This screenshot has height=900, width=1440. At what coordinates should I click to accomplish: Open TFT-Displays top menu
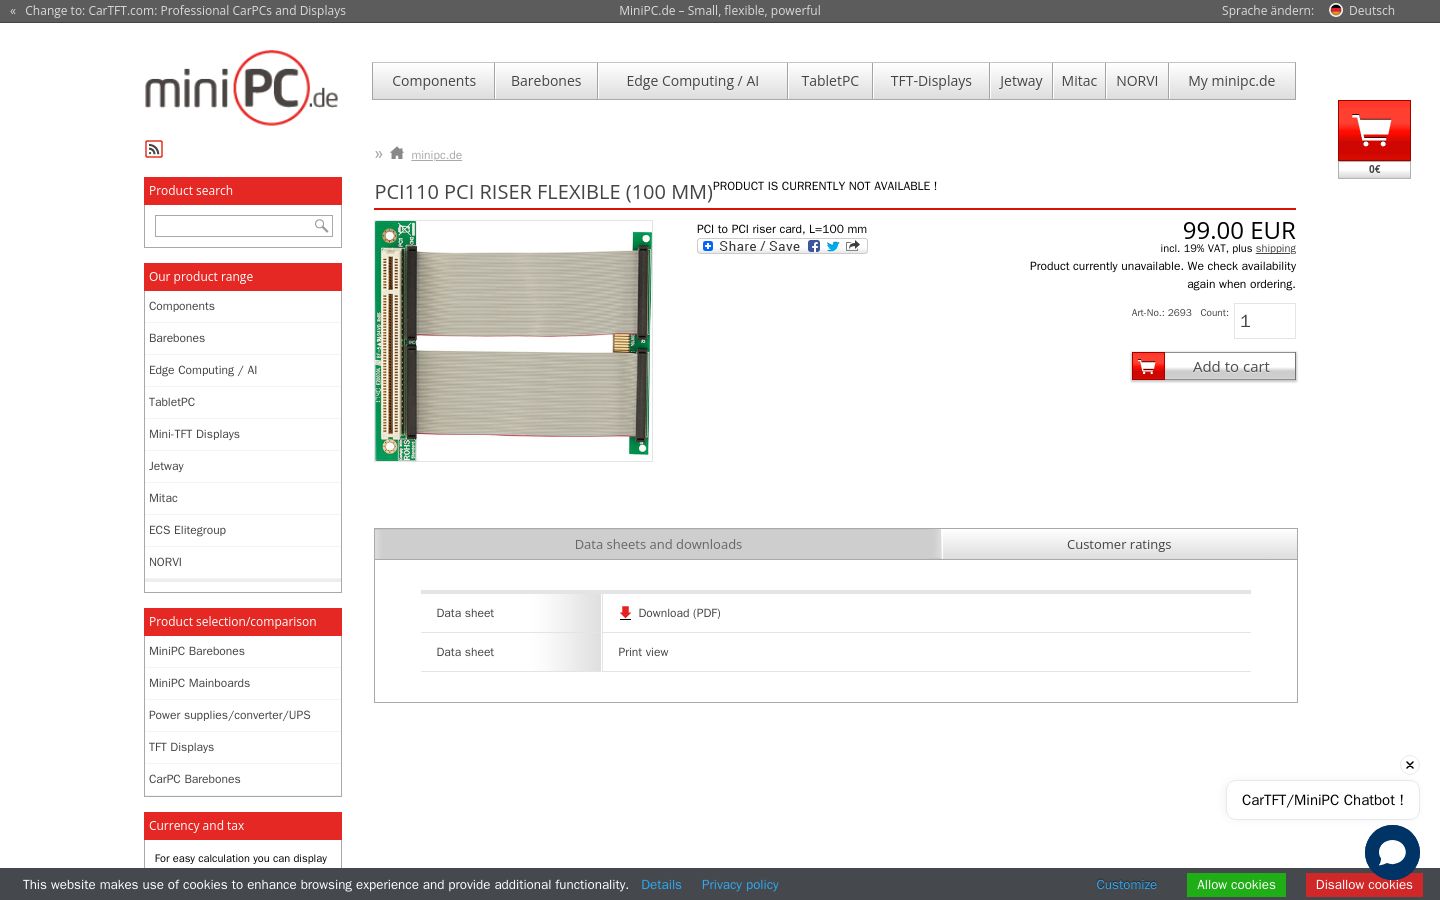point(931,81)
